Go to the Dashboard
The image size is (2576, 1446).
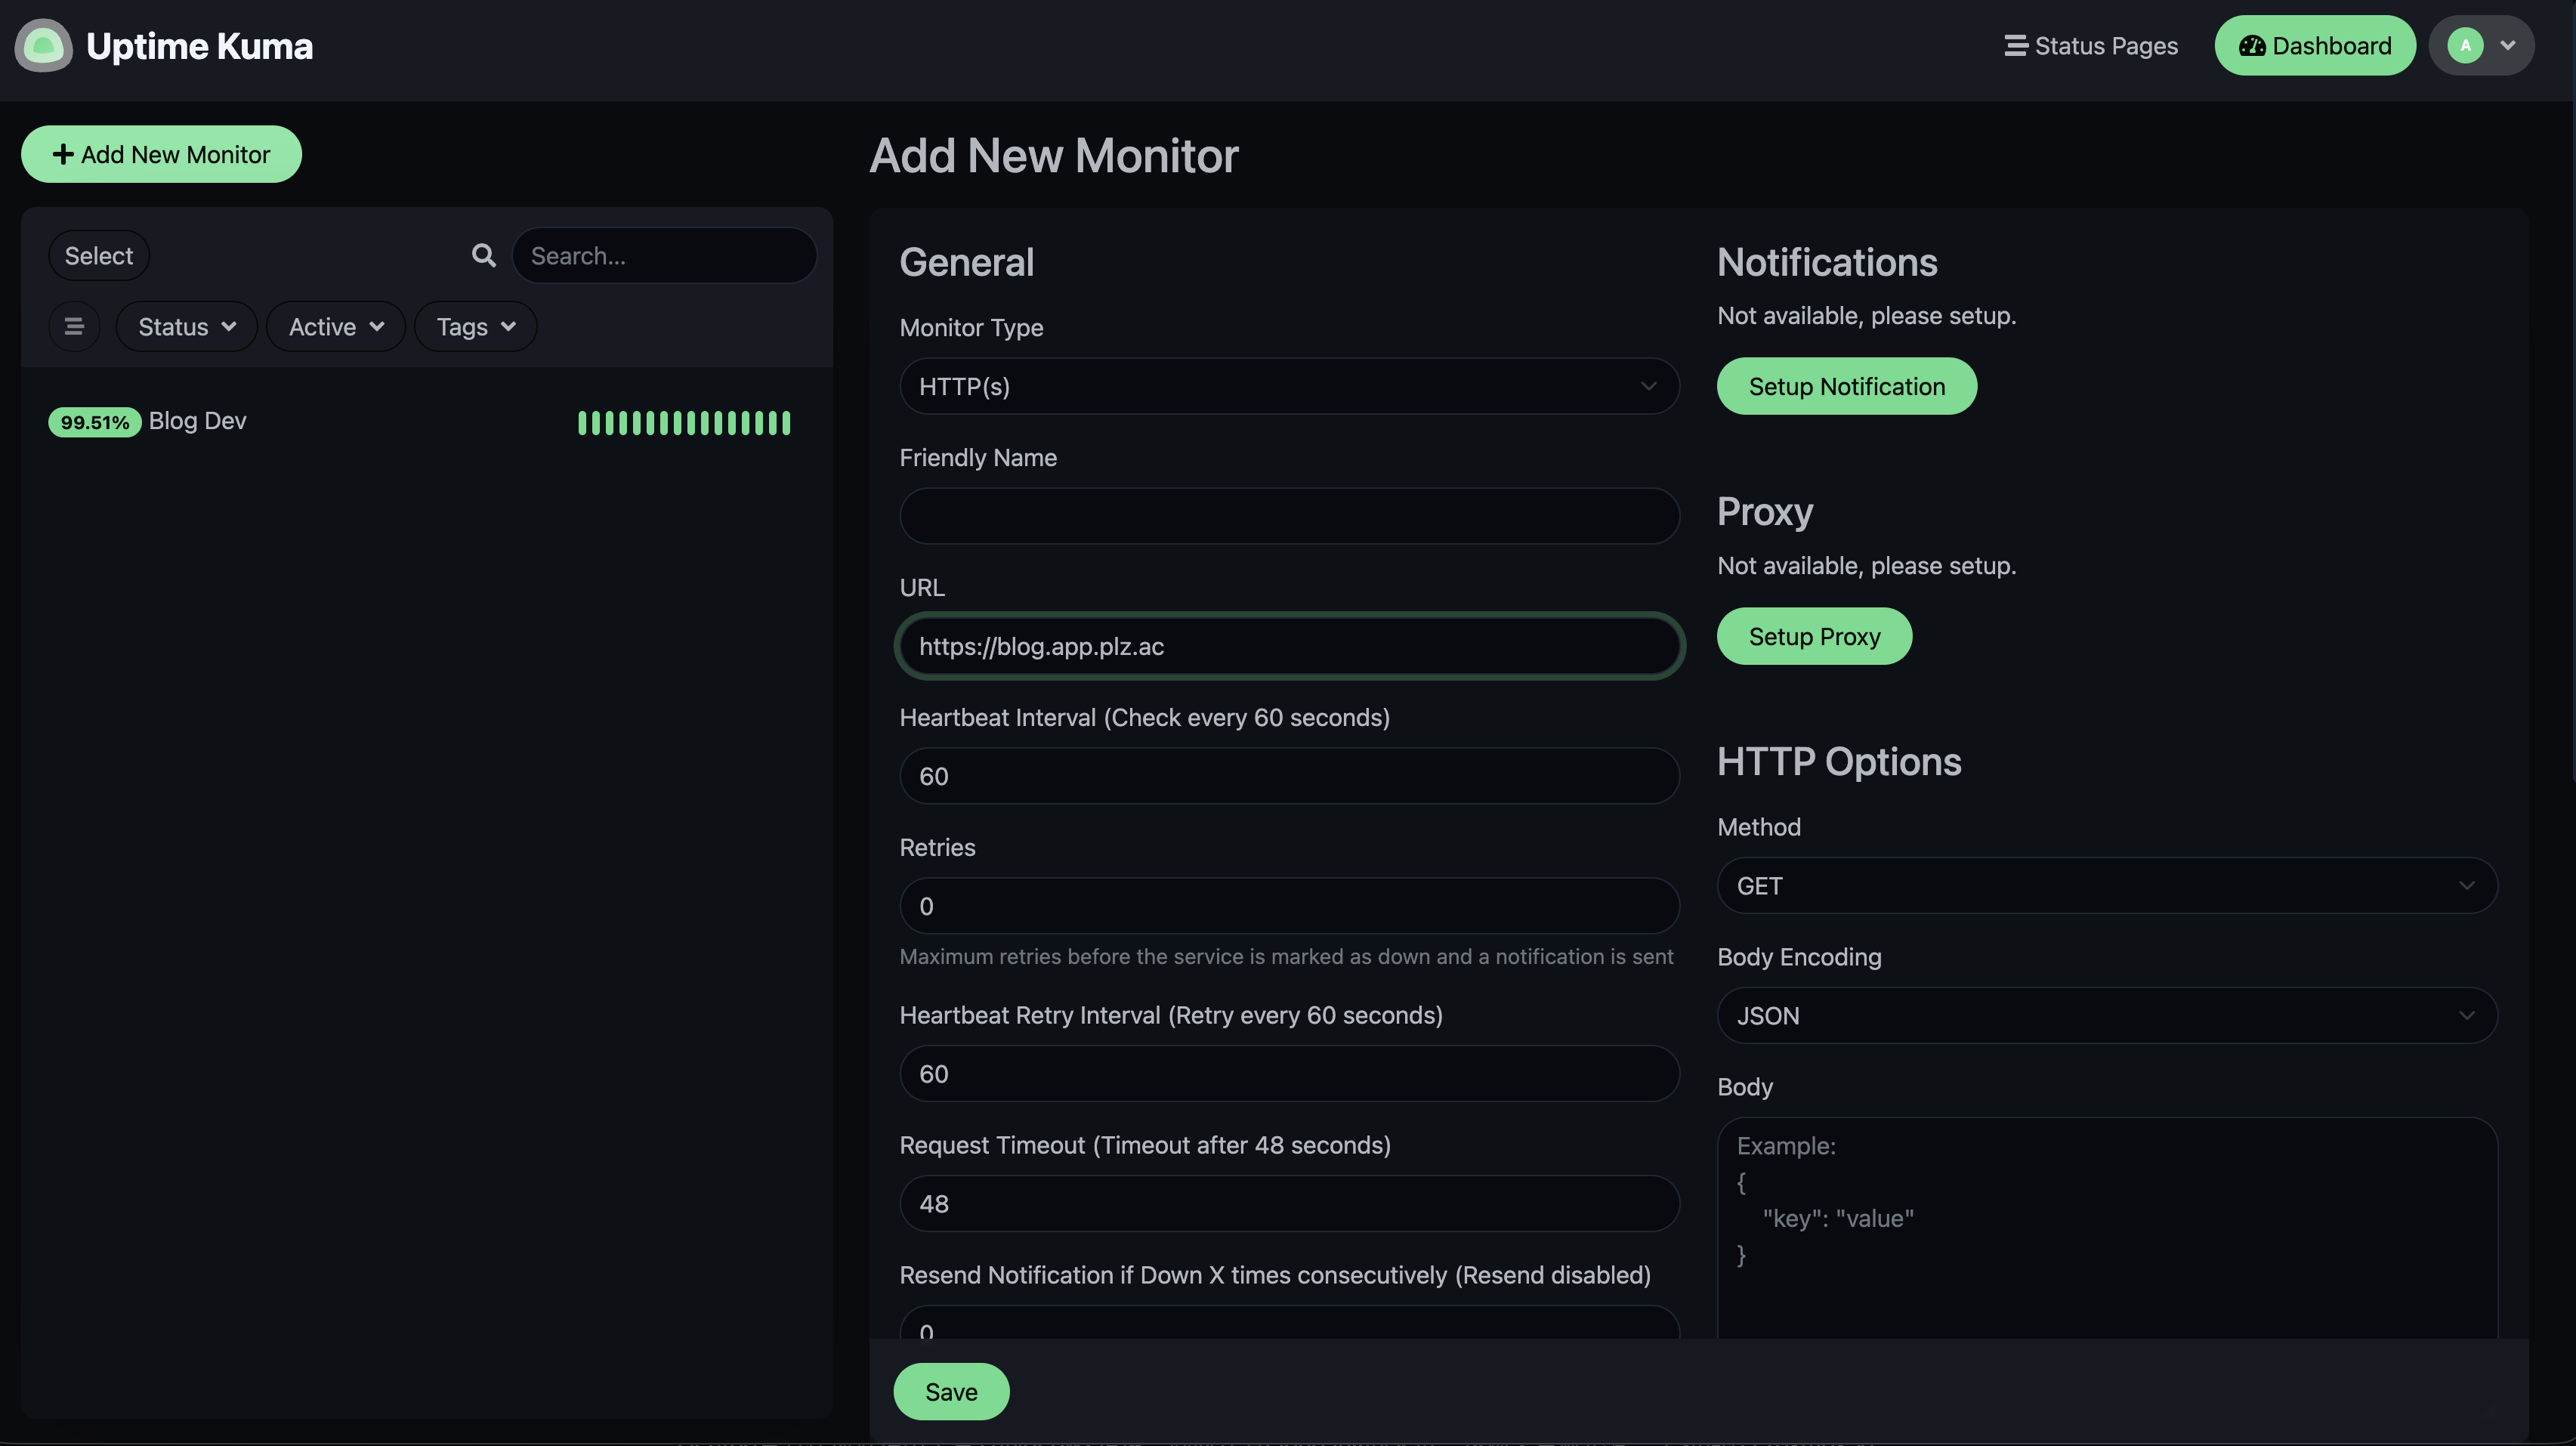tap(2314, 46)
